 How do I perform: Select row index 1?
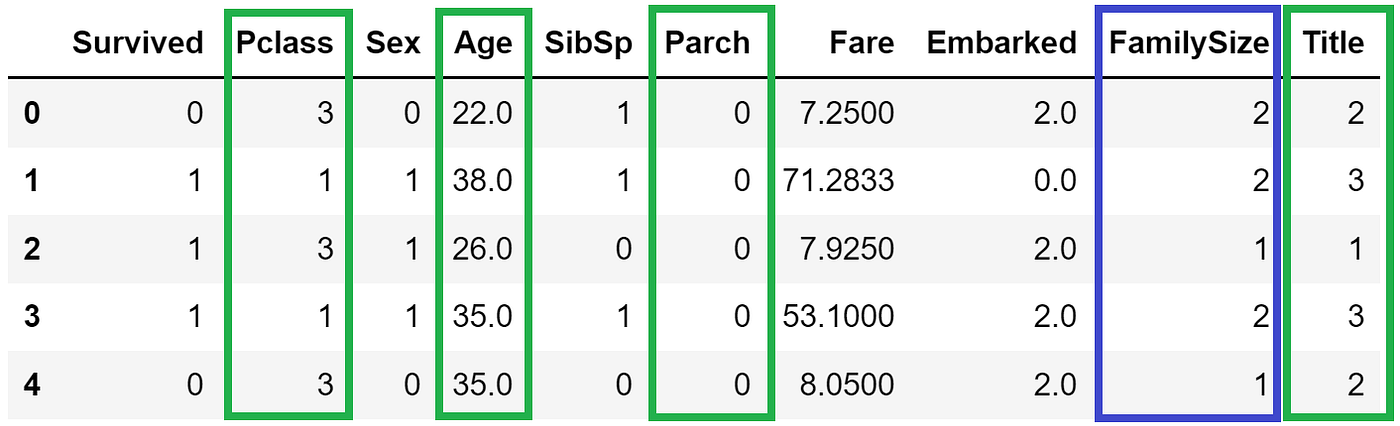coord(32,181)
